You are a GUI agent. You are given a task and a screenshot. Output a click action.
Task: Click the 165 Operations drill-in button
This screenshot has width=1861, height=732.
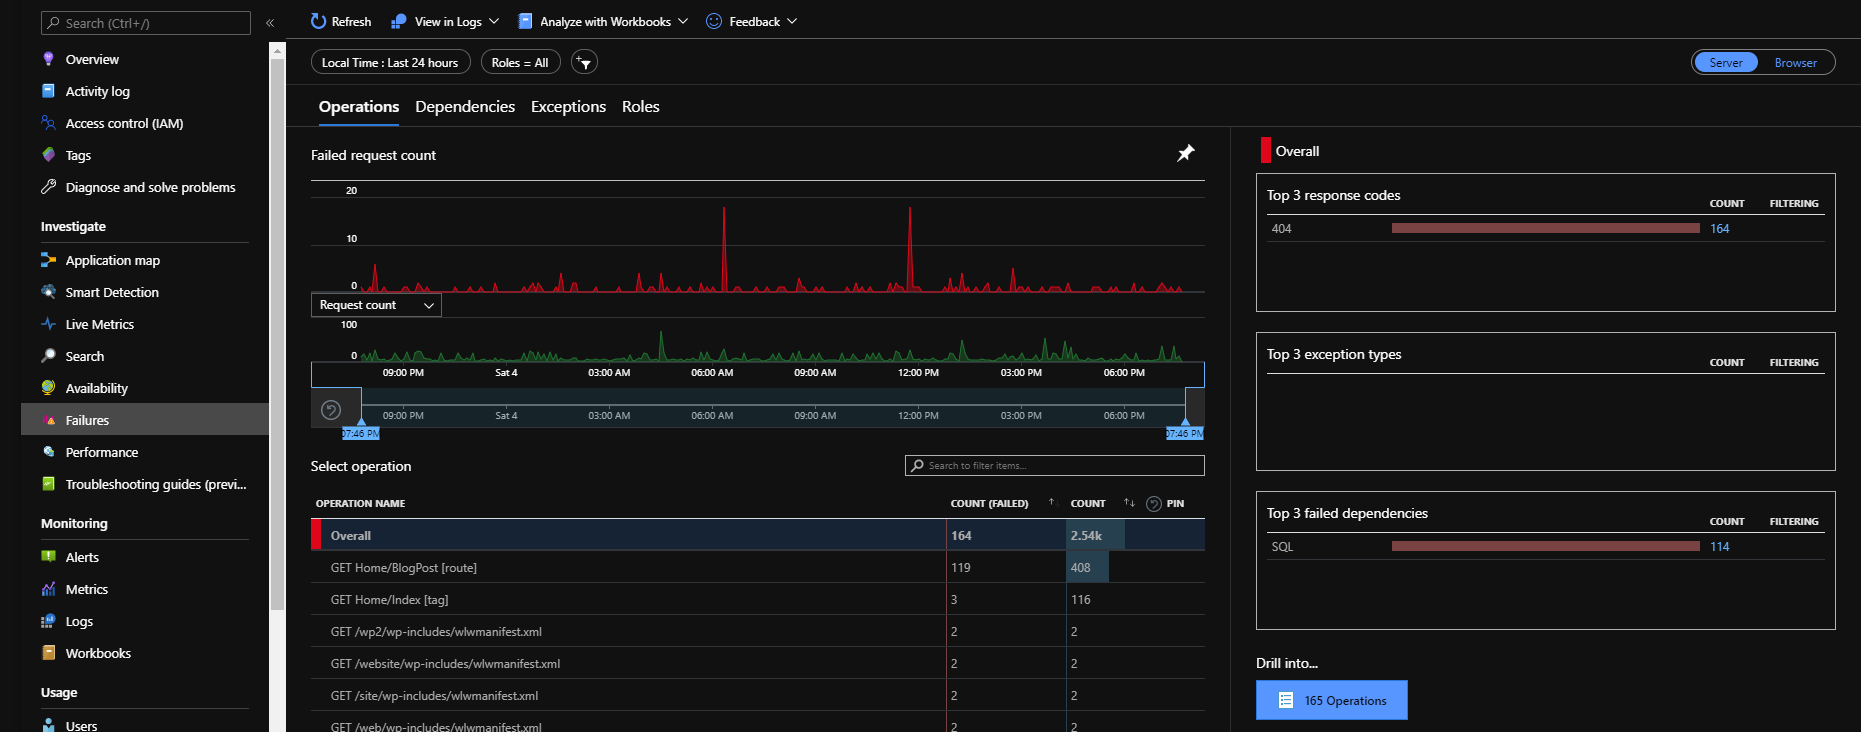[1331, 700]
